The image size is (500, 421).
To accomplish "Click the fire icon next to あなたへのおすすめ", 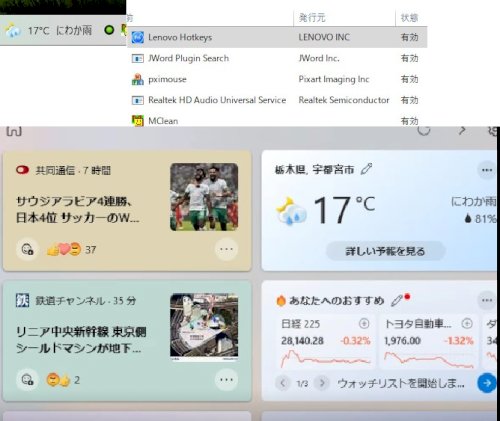I will point(281,300).
